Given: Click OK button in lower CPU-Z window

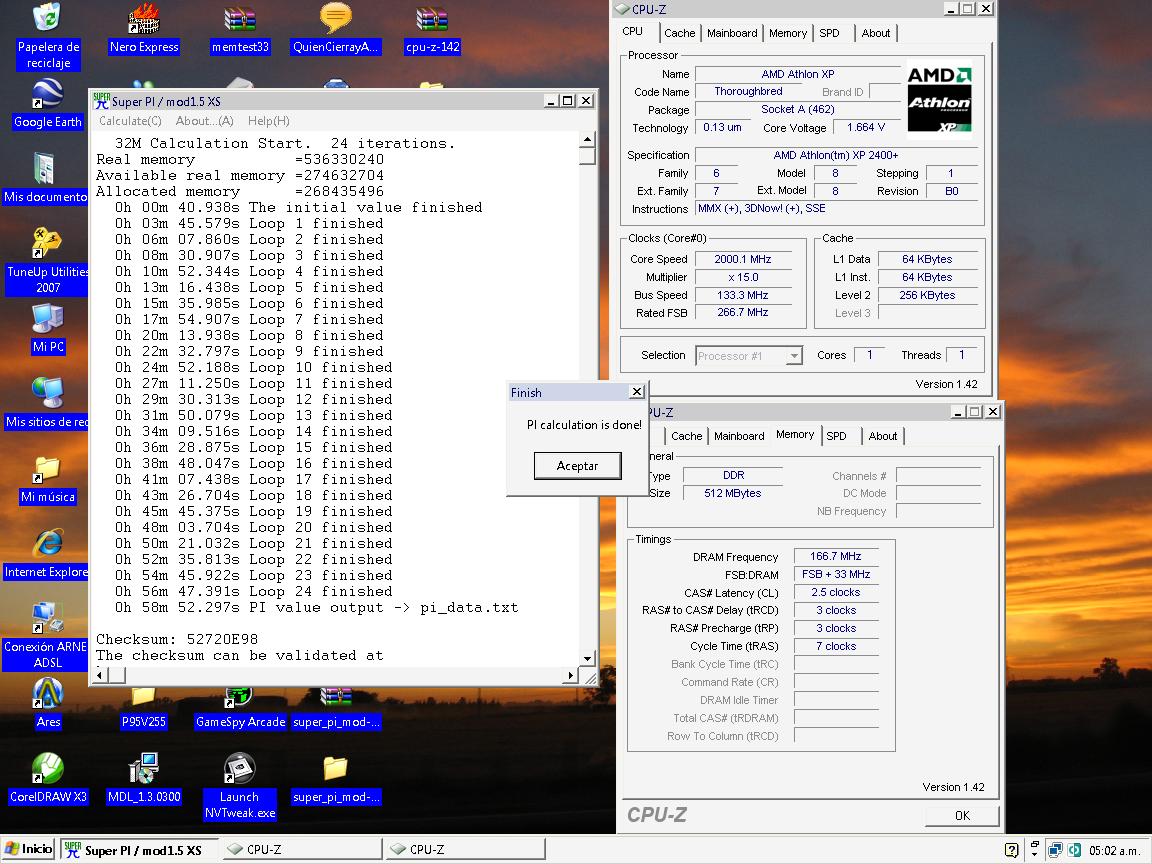Looking at the screenshot, I should point(962,816).
